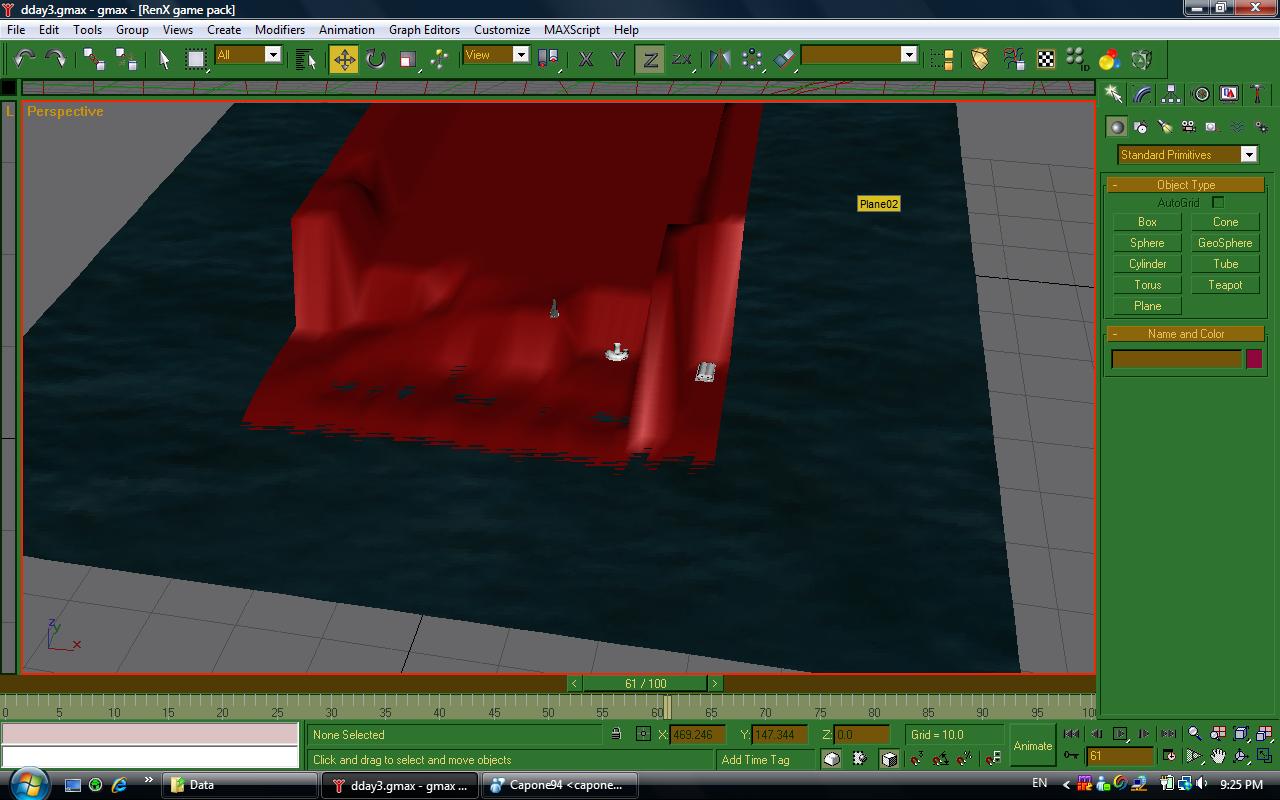This screenshot has height=800, width=1280.
Task: Open the selection filter All dropdown
Action: [272, 55]
